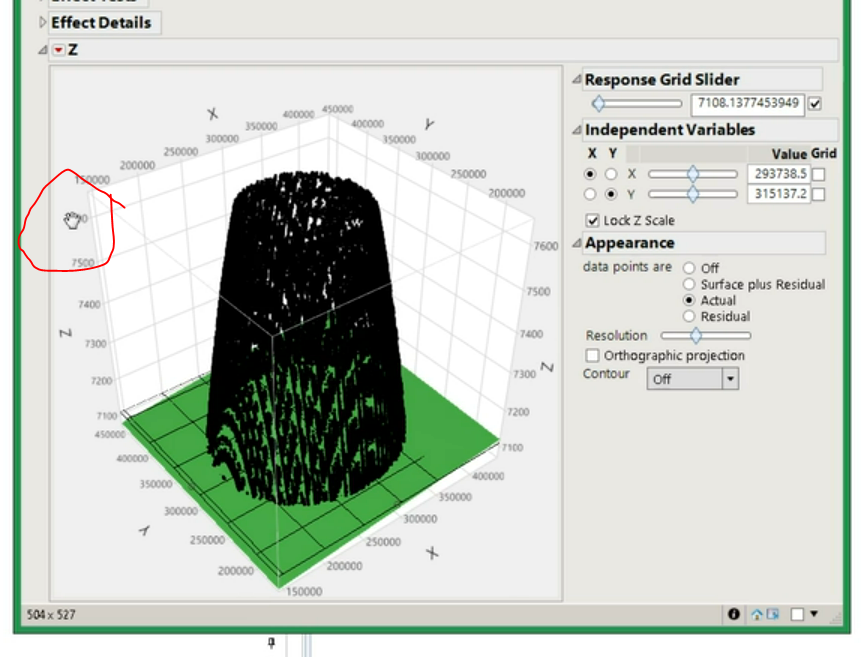Click the info icon in the status bar

(x=733, y=614)
